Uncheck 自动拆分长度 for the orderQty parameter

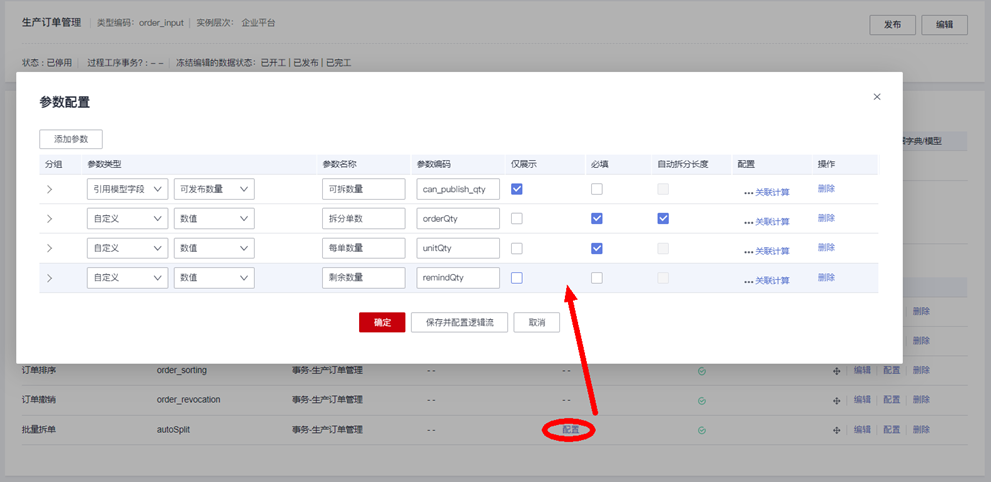pyautogui.click(x=664, y=218)
